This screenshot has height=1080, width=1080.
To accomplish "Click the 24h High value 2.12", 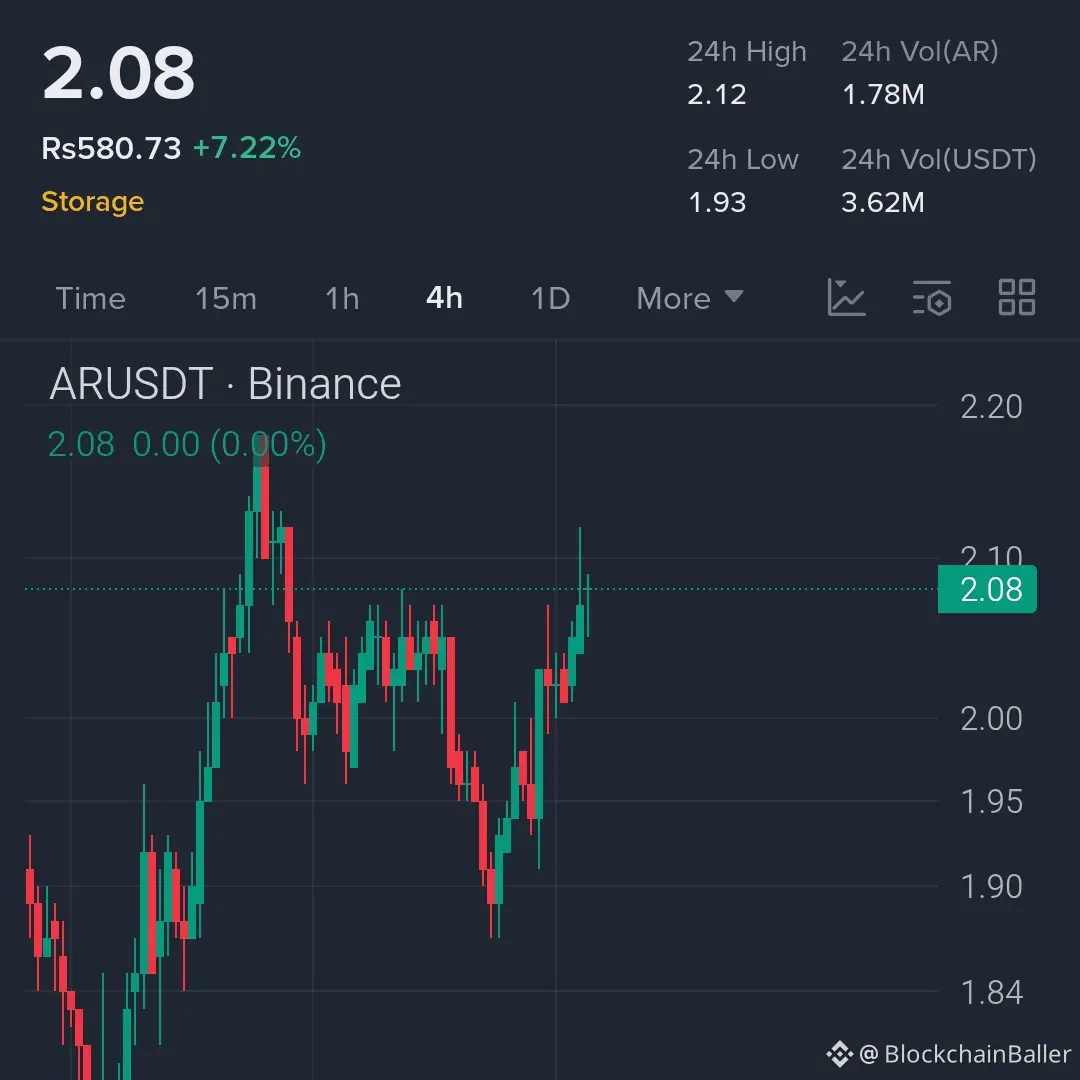I will [716, 94].
